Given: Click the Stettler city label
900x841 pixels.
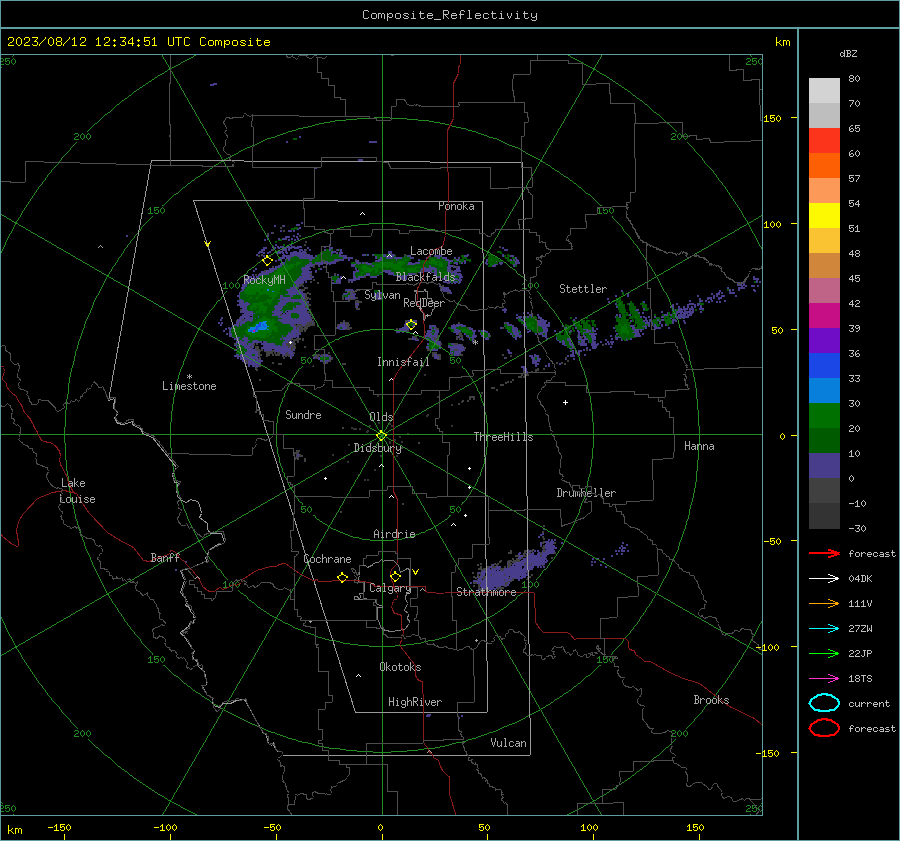Looking at the screenshot, I should [583, 289].
